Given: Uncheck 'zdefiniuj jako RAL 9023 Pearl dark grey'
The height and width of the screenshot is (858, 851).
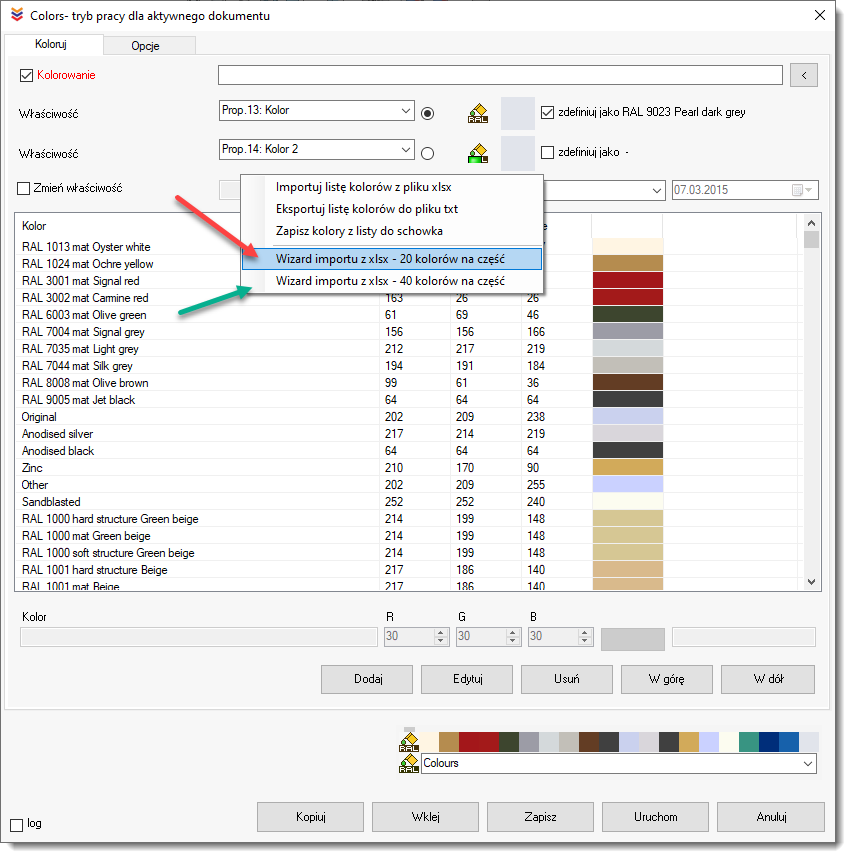Looking at the screenshot, I should [547, 113].
